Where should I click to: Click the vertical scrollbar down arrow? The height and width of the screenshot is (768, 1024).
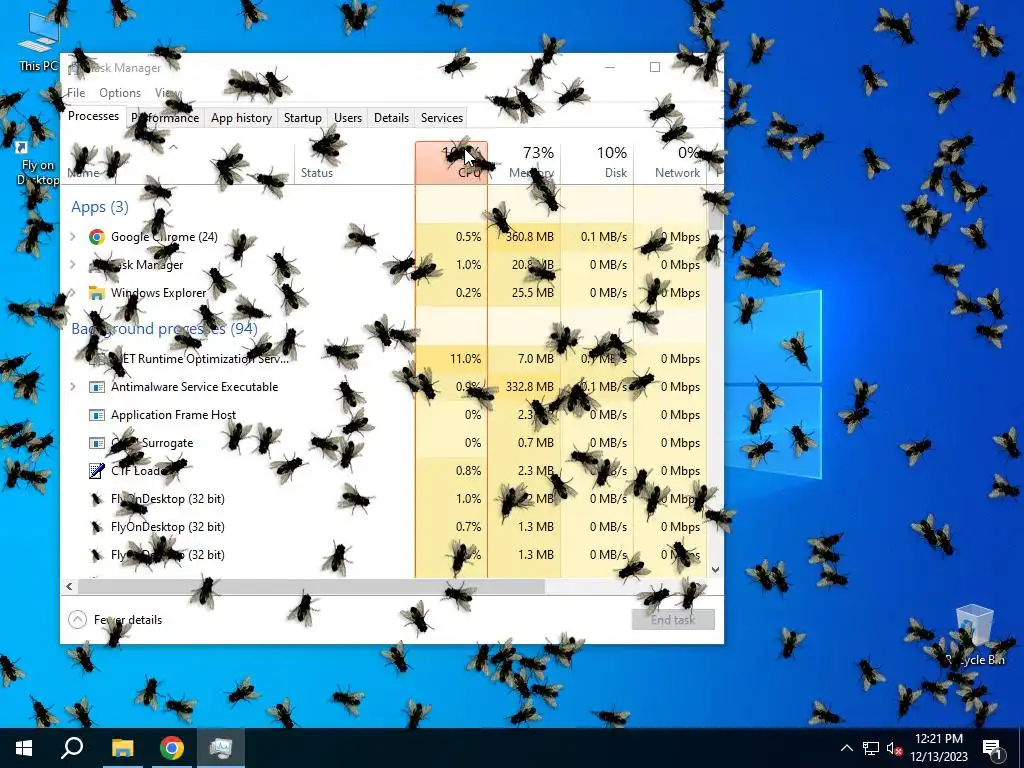pos(715,569)
